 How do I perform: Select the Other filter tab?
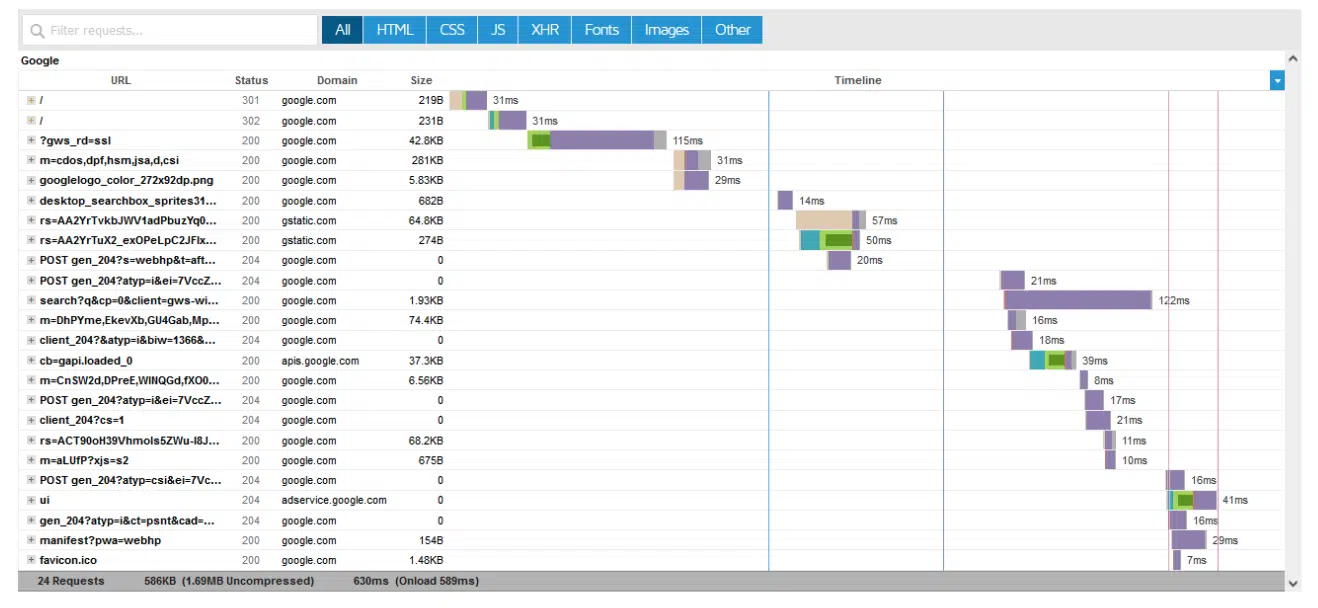click(733, 30)
